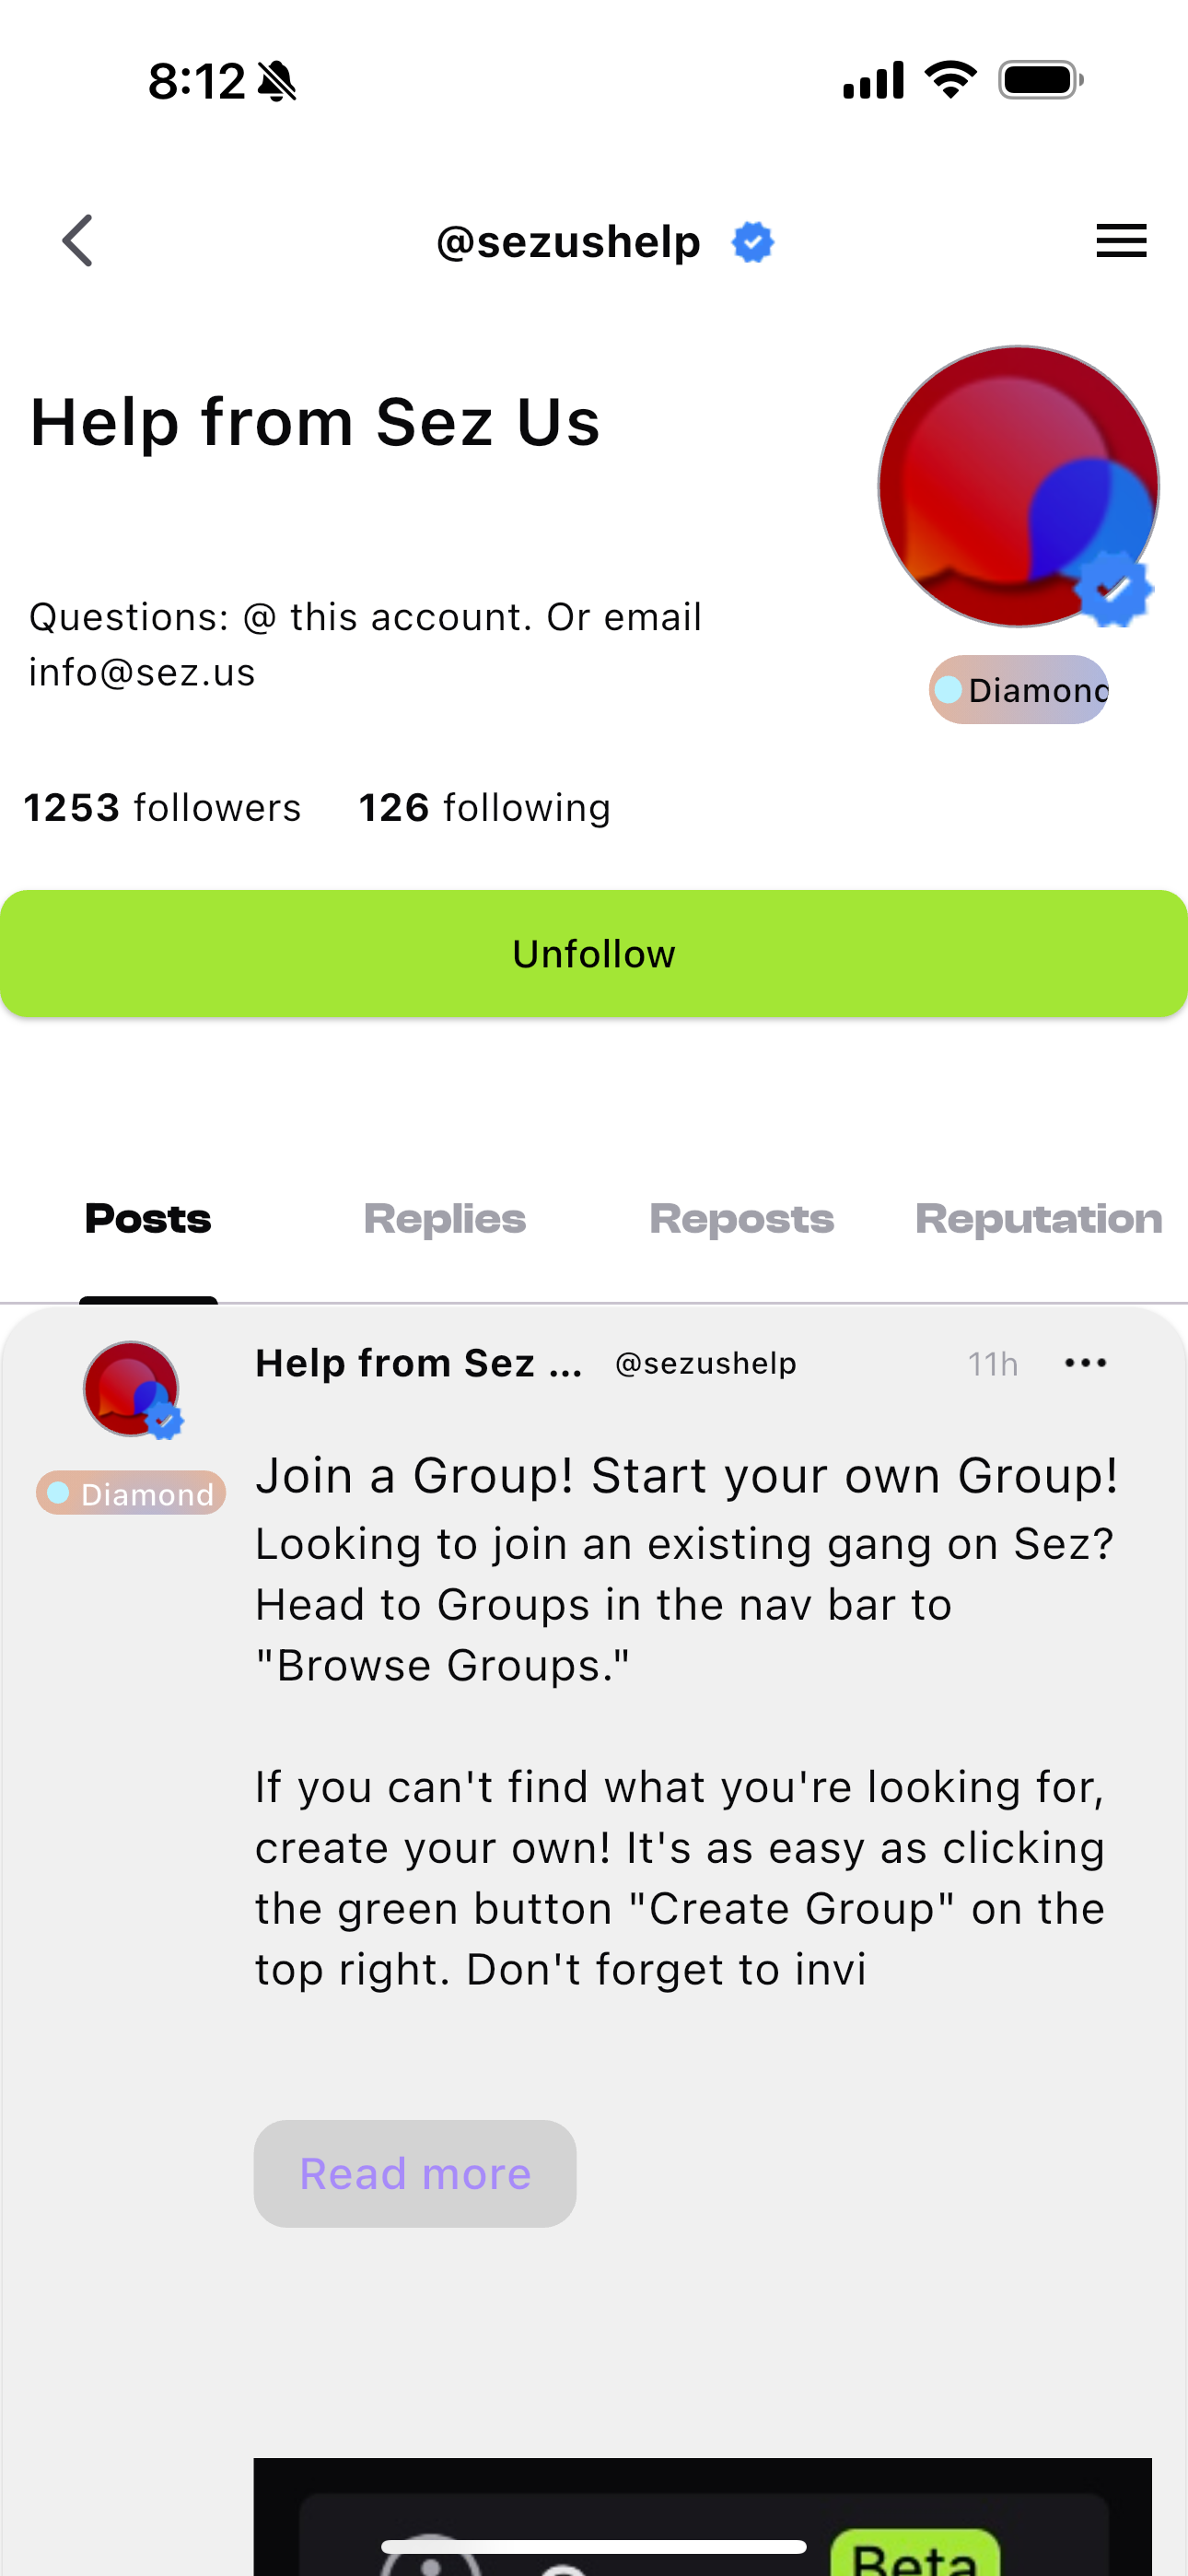Tap the battery status icon
Image resolution: width=1188 pixels, height=2576 pixels.
click(x=1040, y=80)
